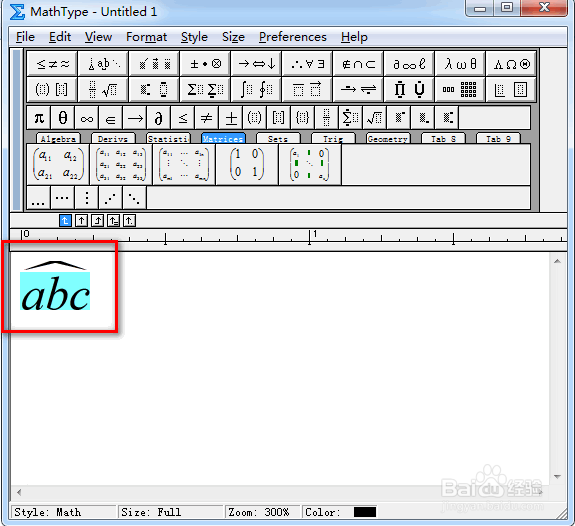Open lowercase Greek letters palette (λωθ)
This screenshot has height=526, width=575.
(460, 64)
